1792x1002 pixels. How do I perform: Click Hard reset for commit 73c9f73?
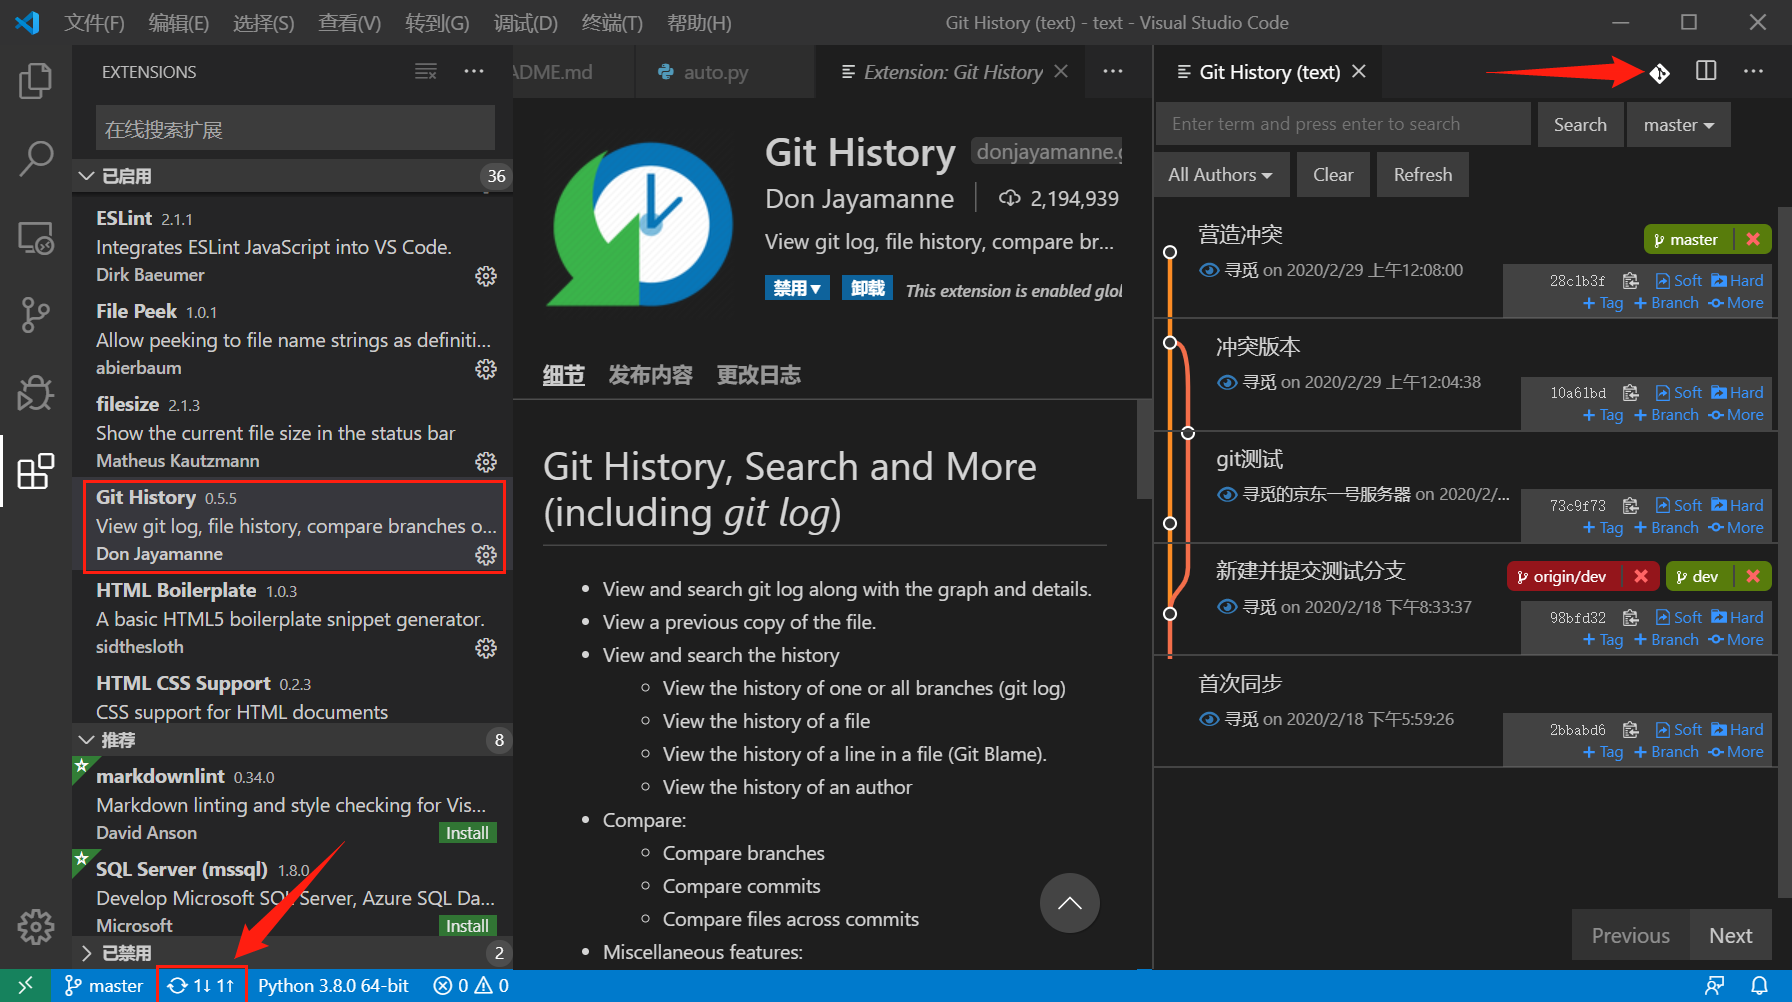[x=1737, y=506]
